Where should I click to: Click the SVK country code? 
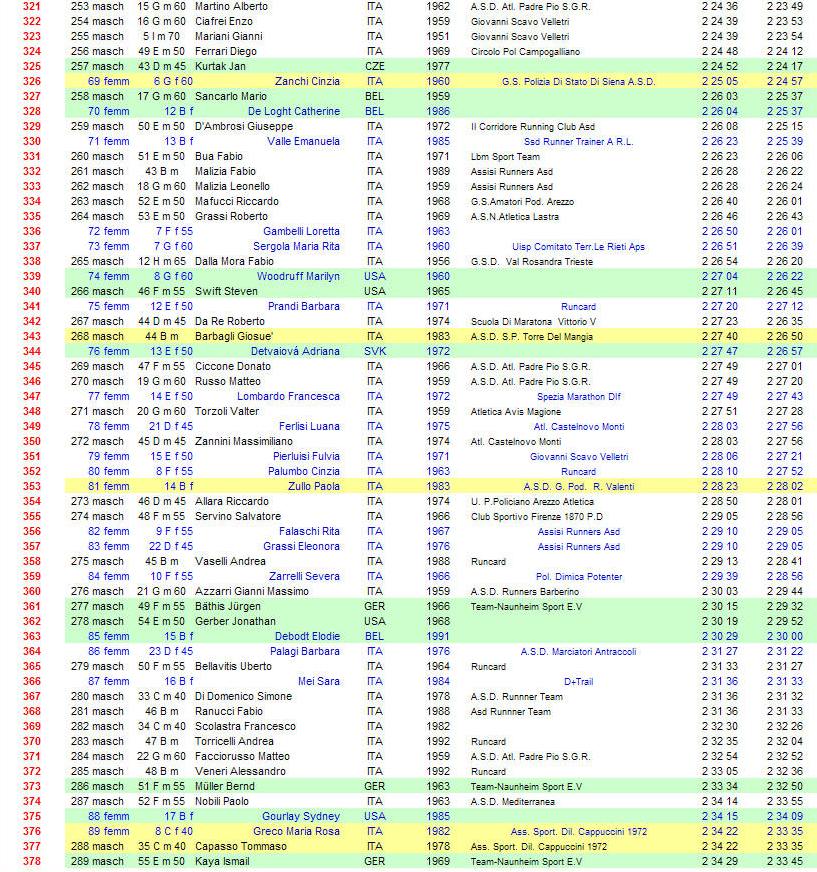pos(375,352)
